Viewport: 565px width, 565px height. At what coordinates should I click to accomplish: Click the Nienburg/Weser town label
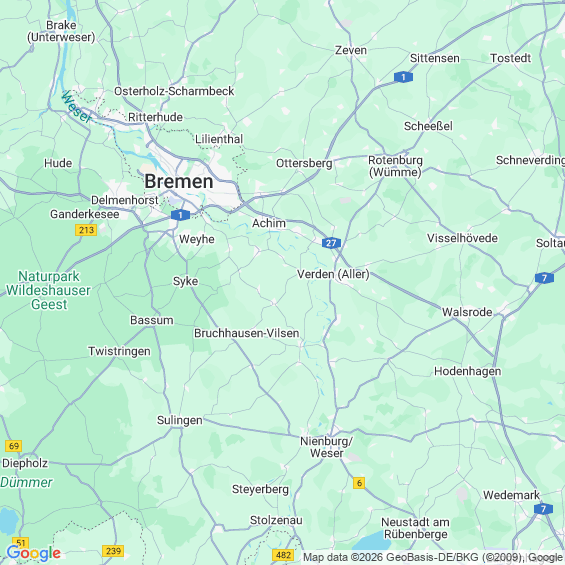point(326,447)
